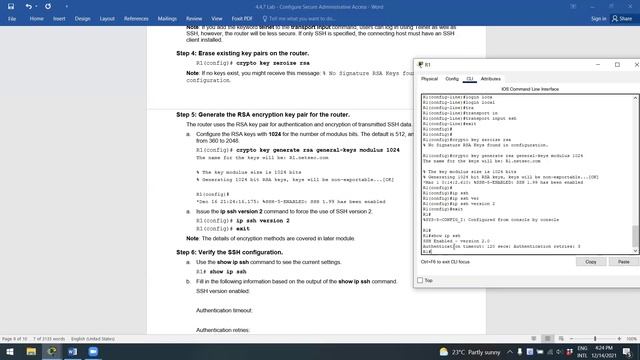Click the R1 terminal scrollbar up arrow
Viewport: 640px width, 360px height.
(636, 98)
